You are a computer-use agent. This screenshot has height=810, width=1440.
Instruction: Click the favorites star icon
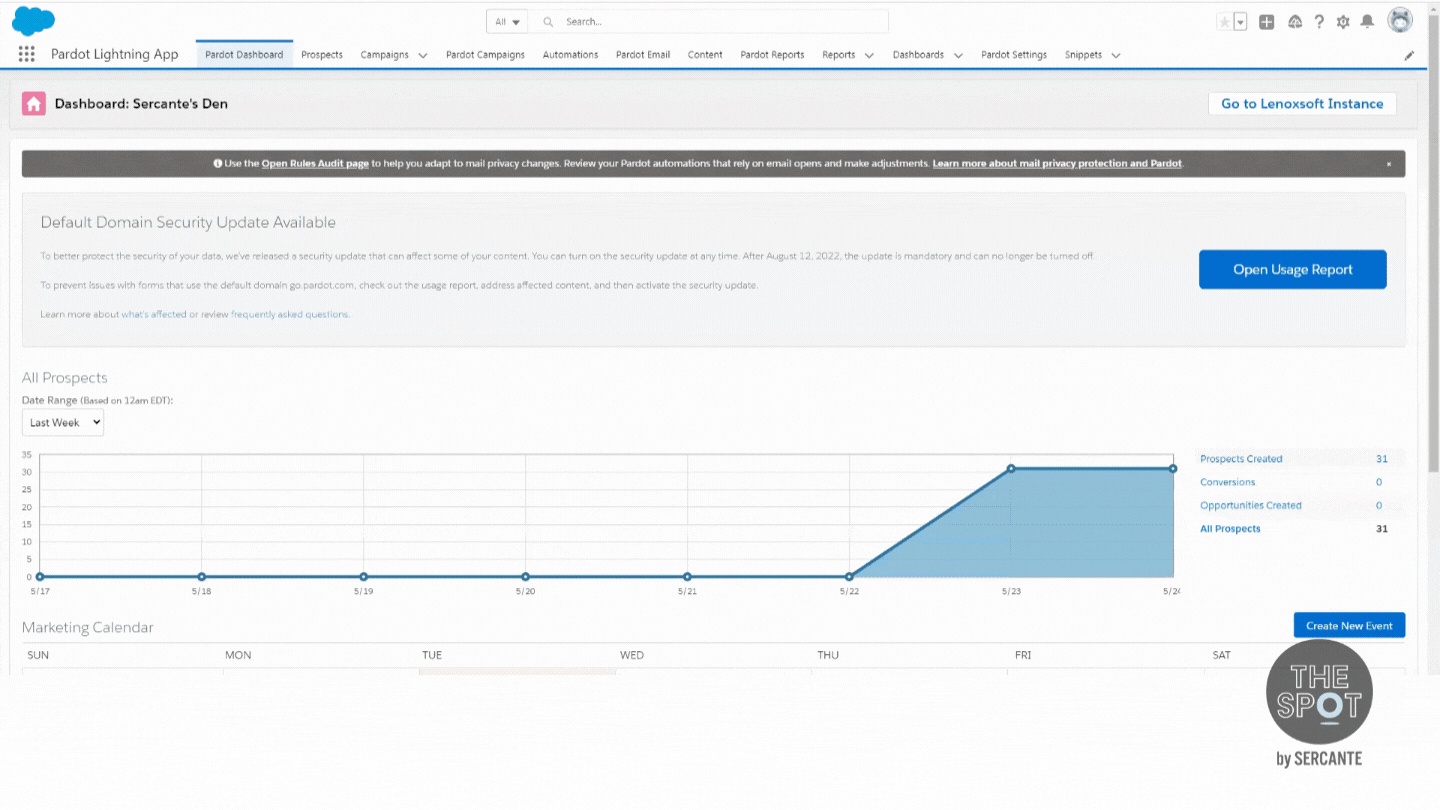tap(1224, 21)
